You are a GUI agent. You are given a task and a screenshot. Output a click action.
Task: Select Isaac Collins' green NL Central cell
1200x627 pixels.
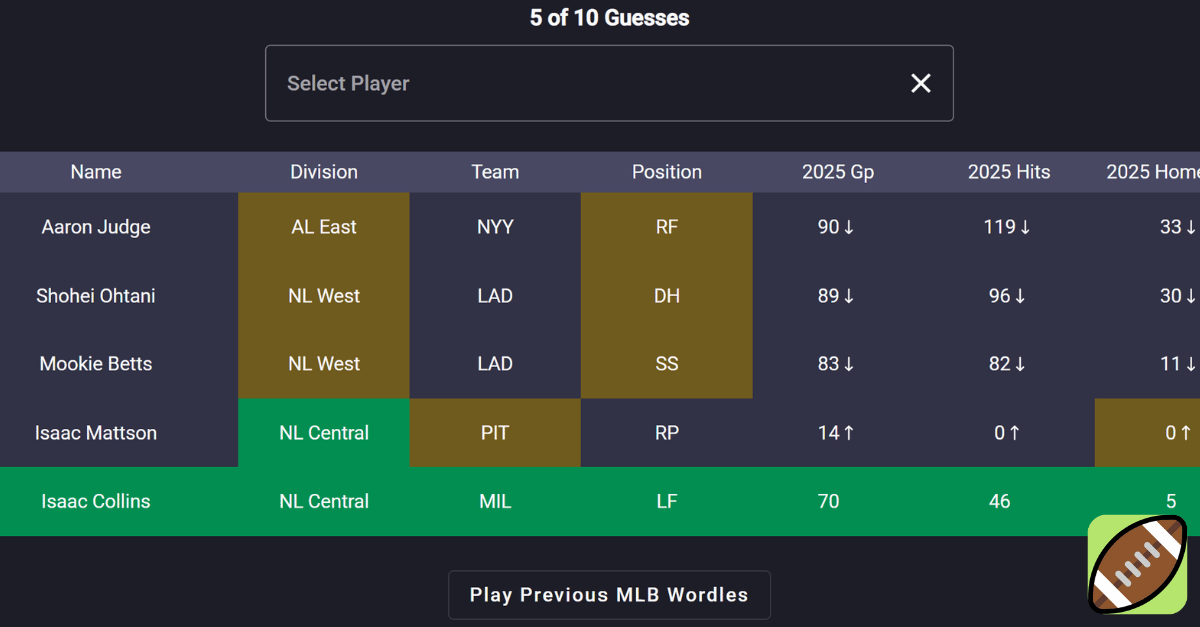(324, 501)
